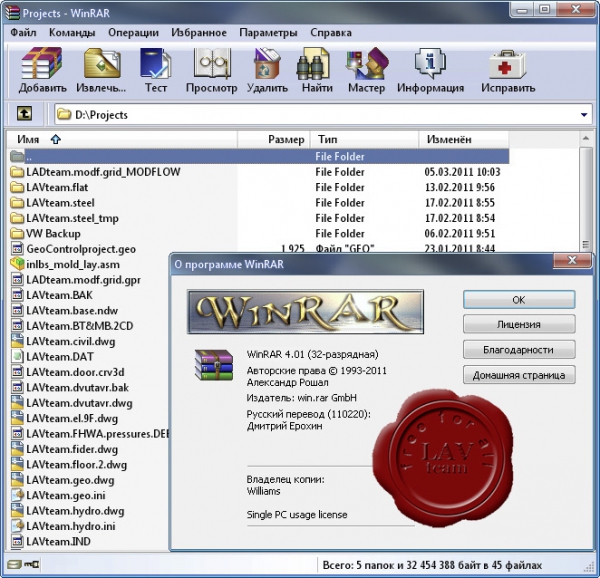This screenshot has height=578, width=600.
Task: Click the WinRAR books icon in About dialog
Action: point(214,365)
